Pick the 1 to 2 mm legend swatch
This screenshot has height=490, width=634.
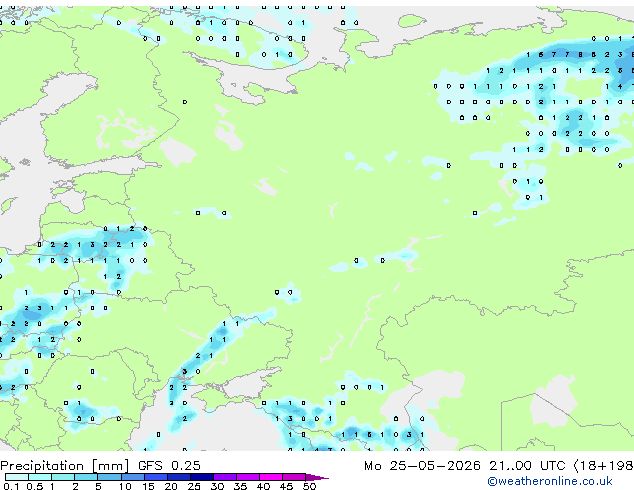63,477
